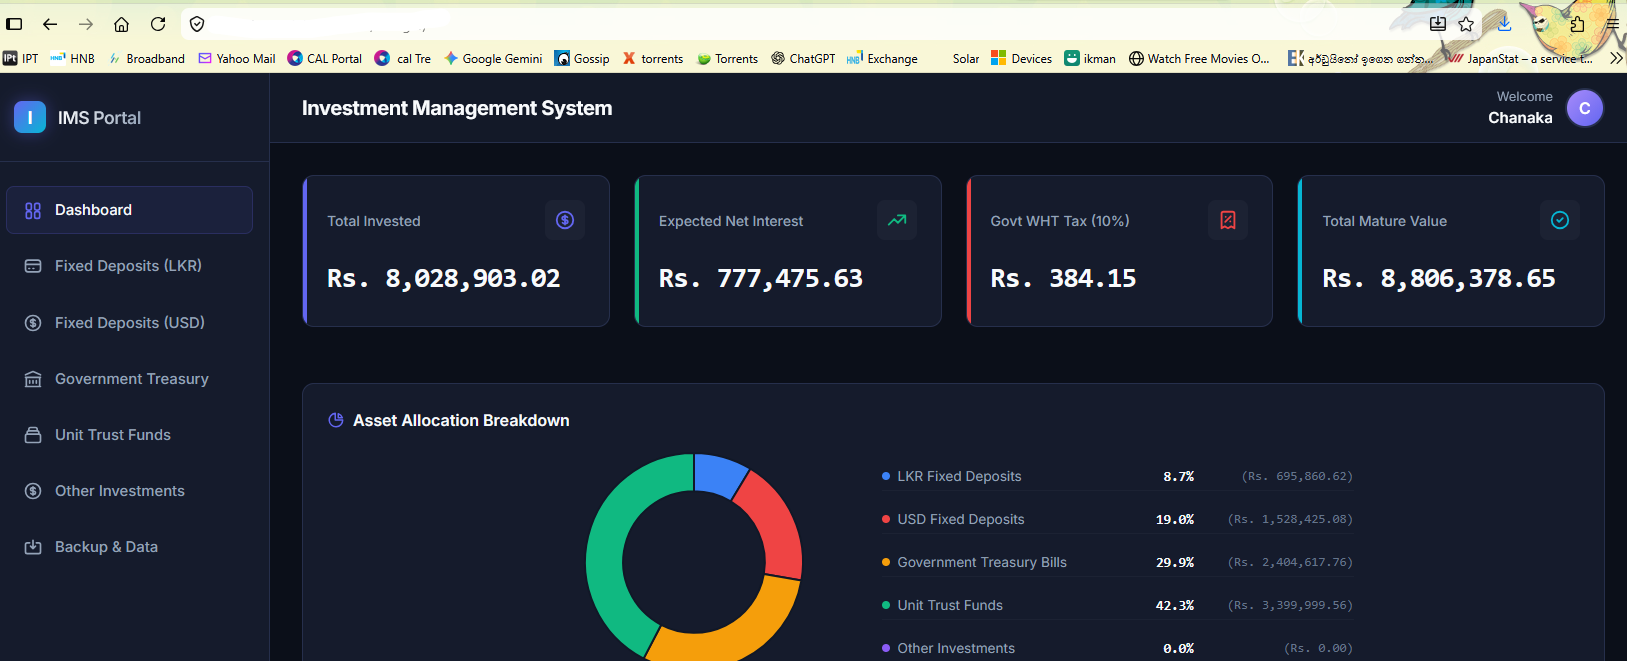Click the Total Invested dollar coin icon
1627x661 pixels.
pos(565,220)
